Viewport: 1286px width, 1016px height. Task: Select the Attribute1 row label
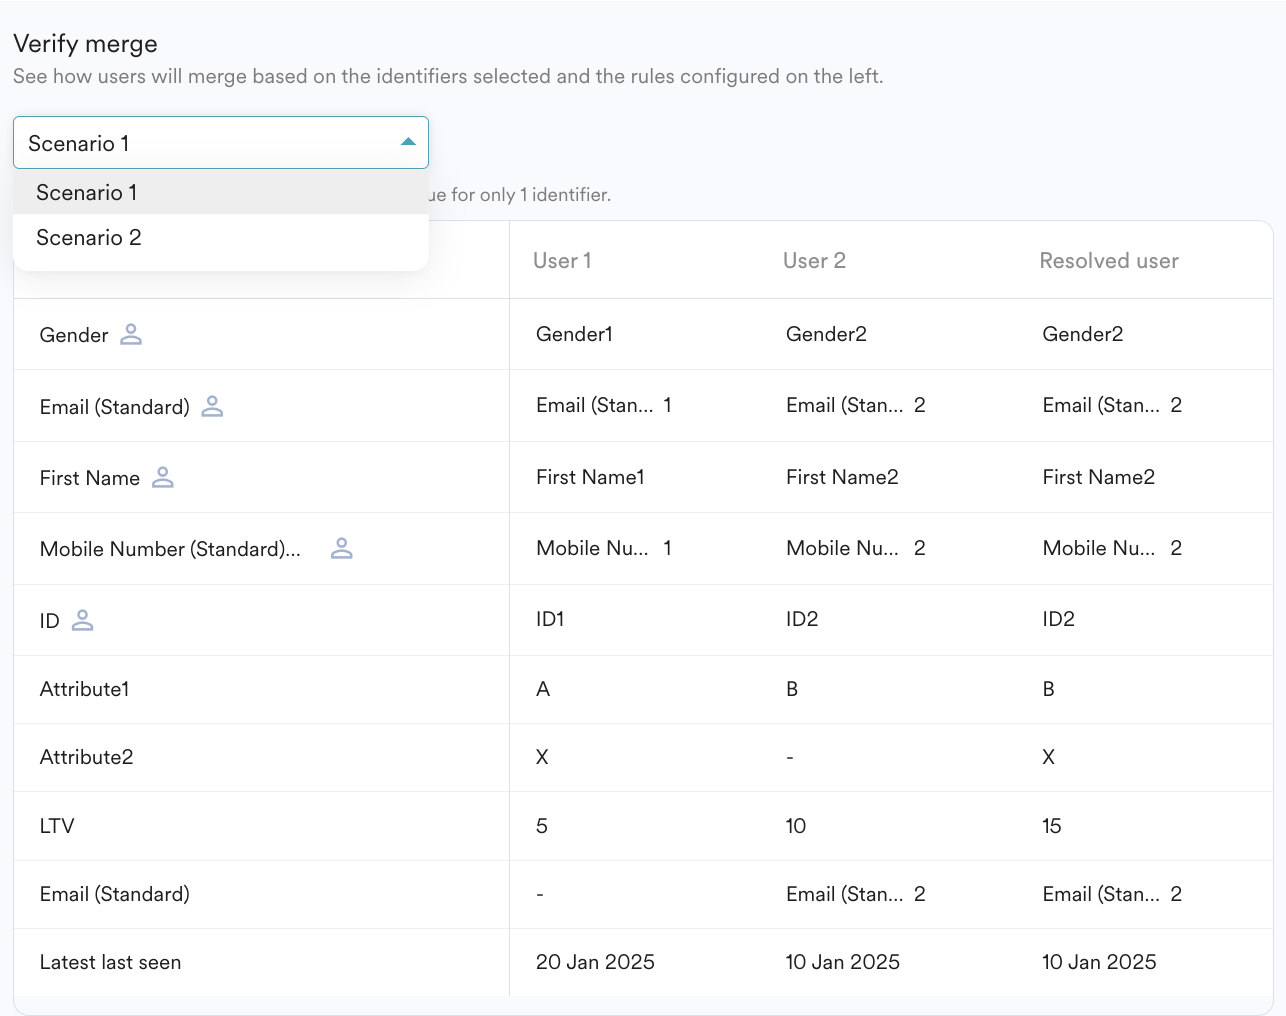coord(85,690)
